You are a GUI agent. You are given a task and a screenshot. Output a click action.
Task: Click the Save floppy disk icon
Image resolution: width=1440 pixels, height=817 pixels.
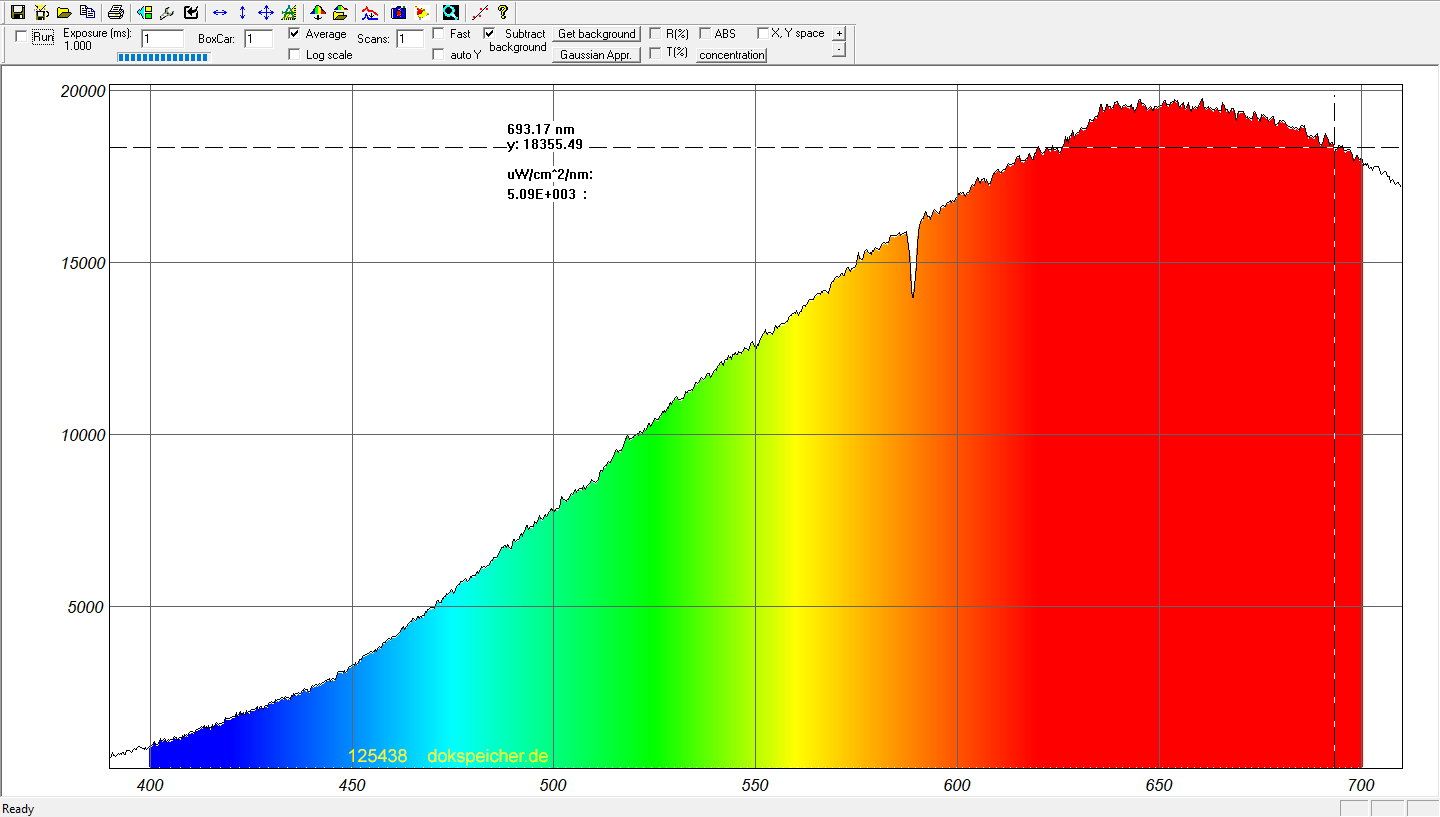click(x=18, y=13)
